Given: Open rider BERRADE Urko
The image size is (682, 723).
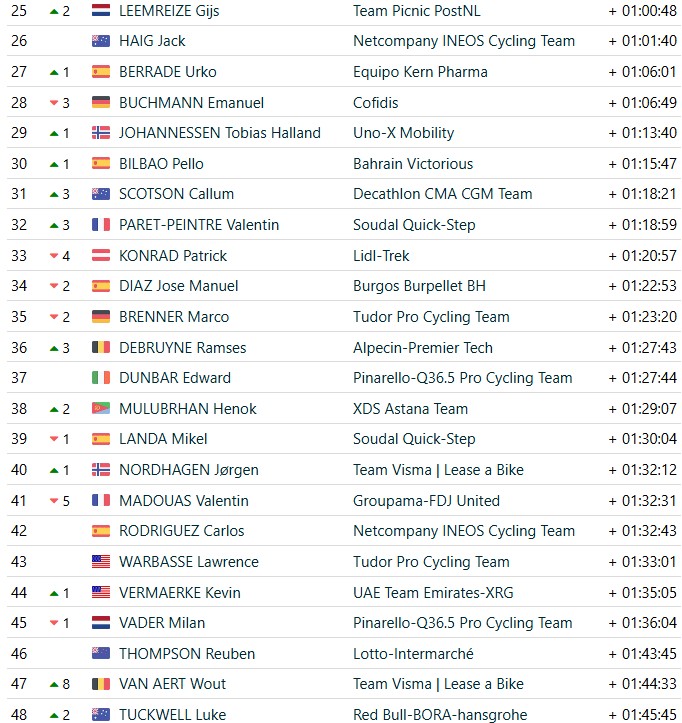Looking at the screenshot, I should (x=167, y=72).
